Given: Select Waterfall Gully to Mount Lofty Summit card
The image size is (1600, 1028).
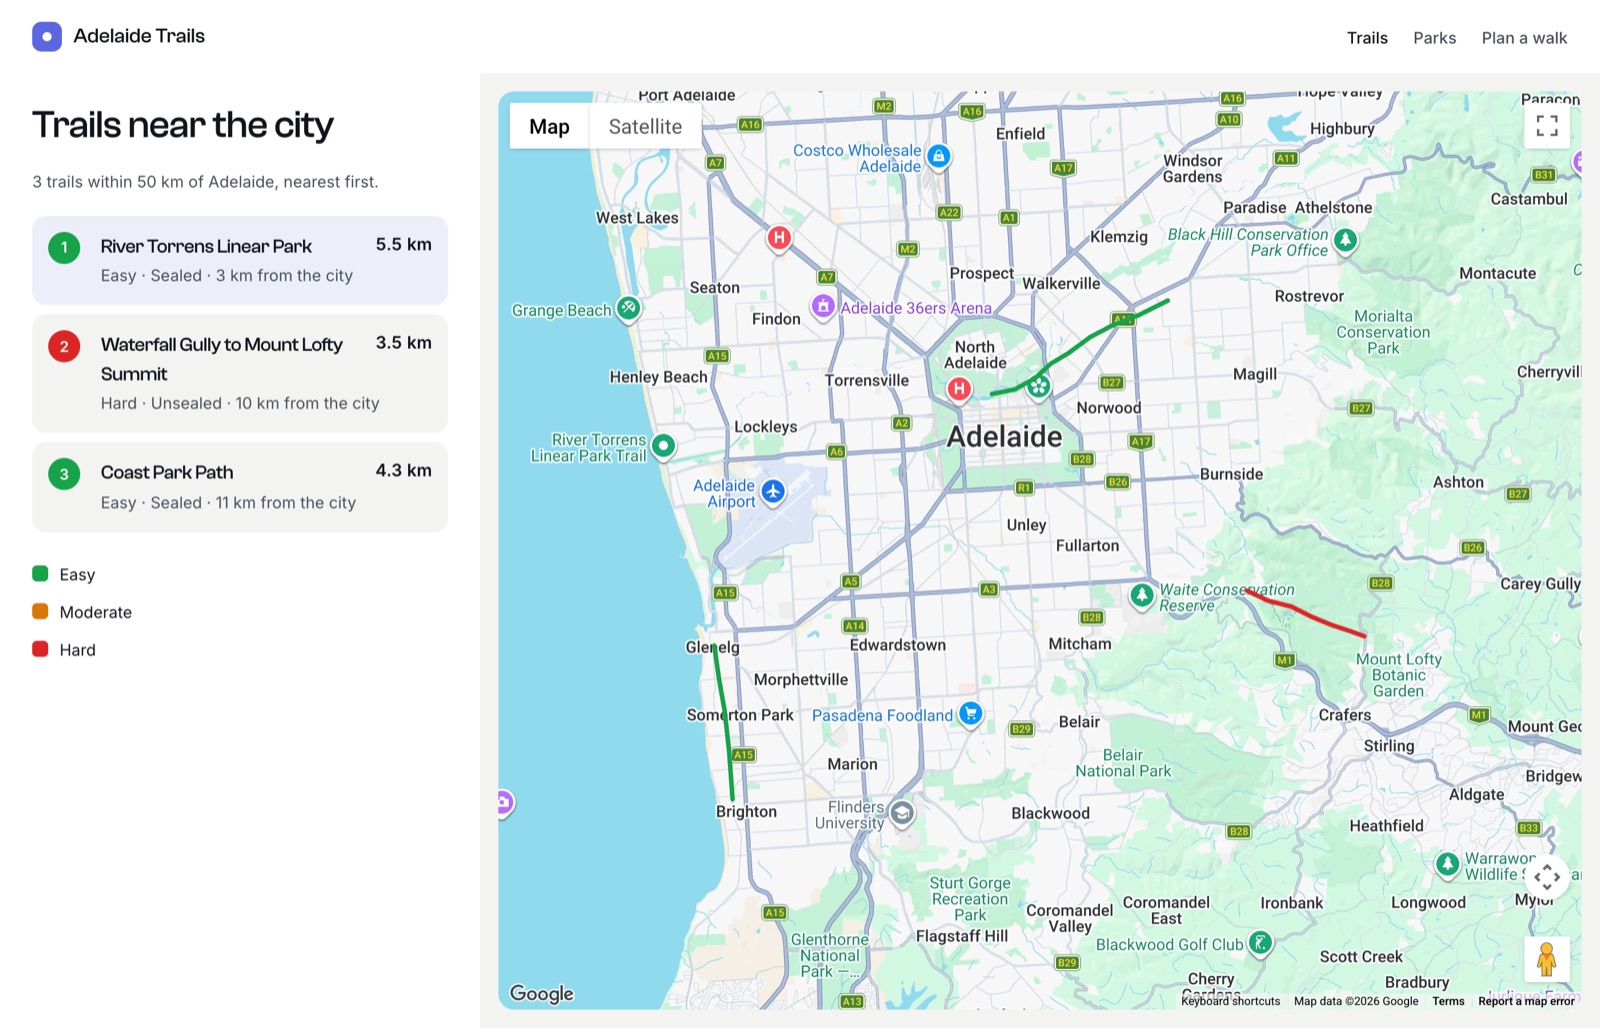Looking at the screenshot, I should pyautogui.click(x=240, y=373).
